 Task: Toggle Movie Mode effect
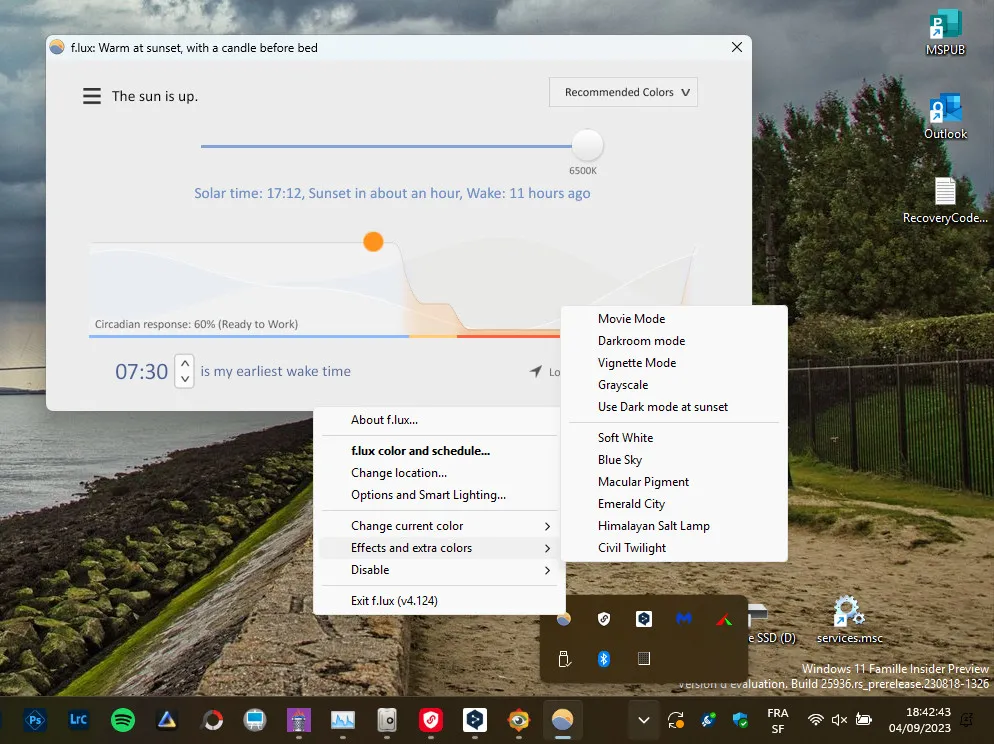674,319
